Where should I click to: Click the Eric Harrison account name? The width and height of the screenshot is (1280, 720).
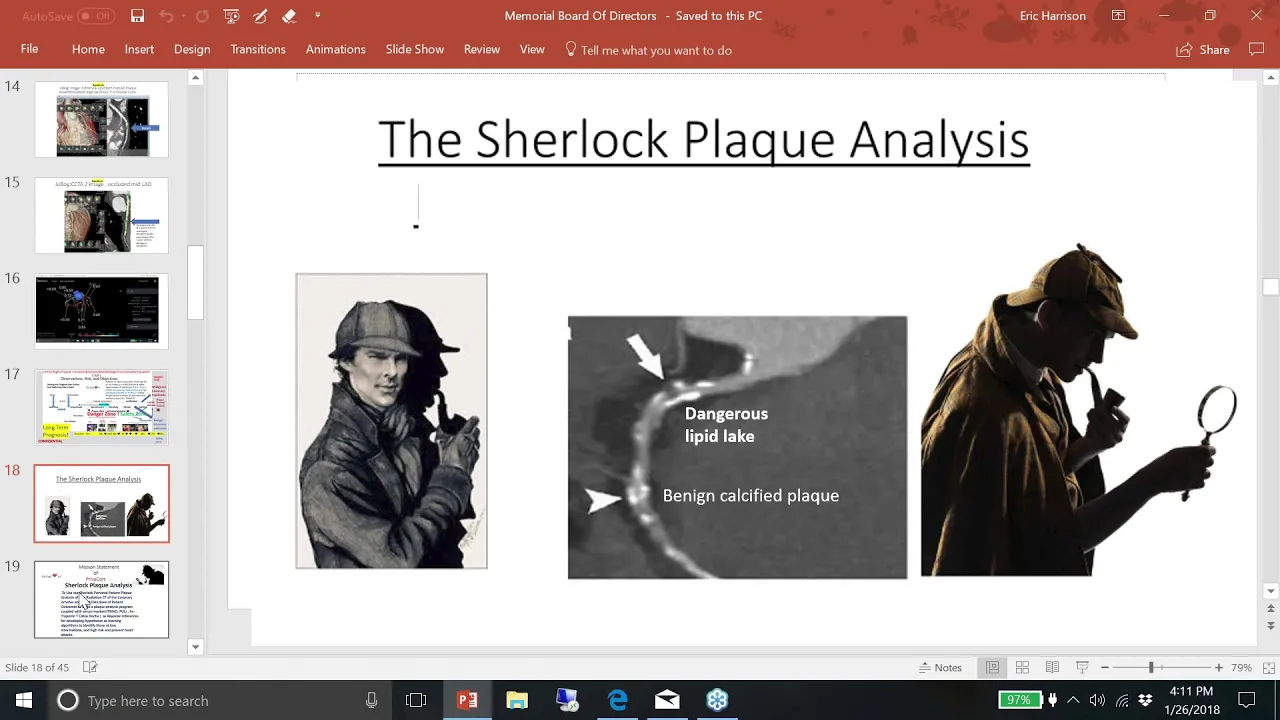click(1052, 16)
